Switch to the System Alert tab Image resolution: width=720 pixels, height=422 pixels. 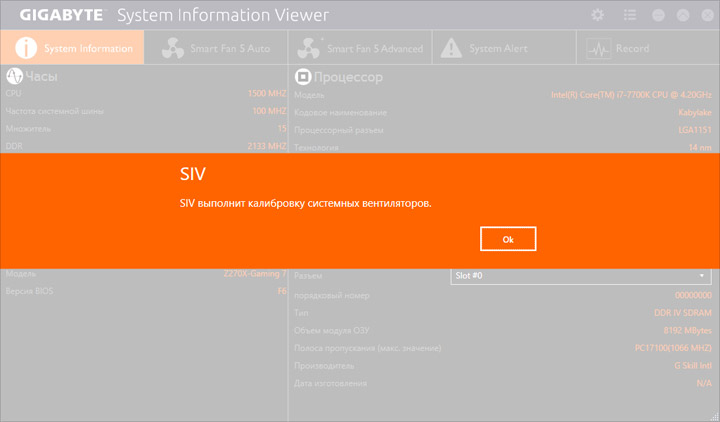point(504,48)
